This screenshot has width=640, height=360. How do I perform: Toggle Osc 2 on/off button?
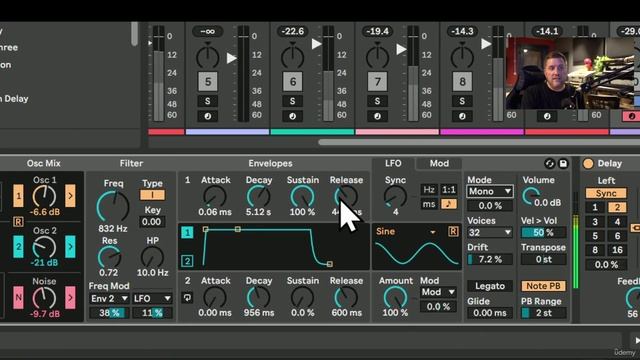(18, 247)
